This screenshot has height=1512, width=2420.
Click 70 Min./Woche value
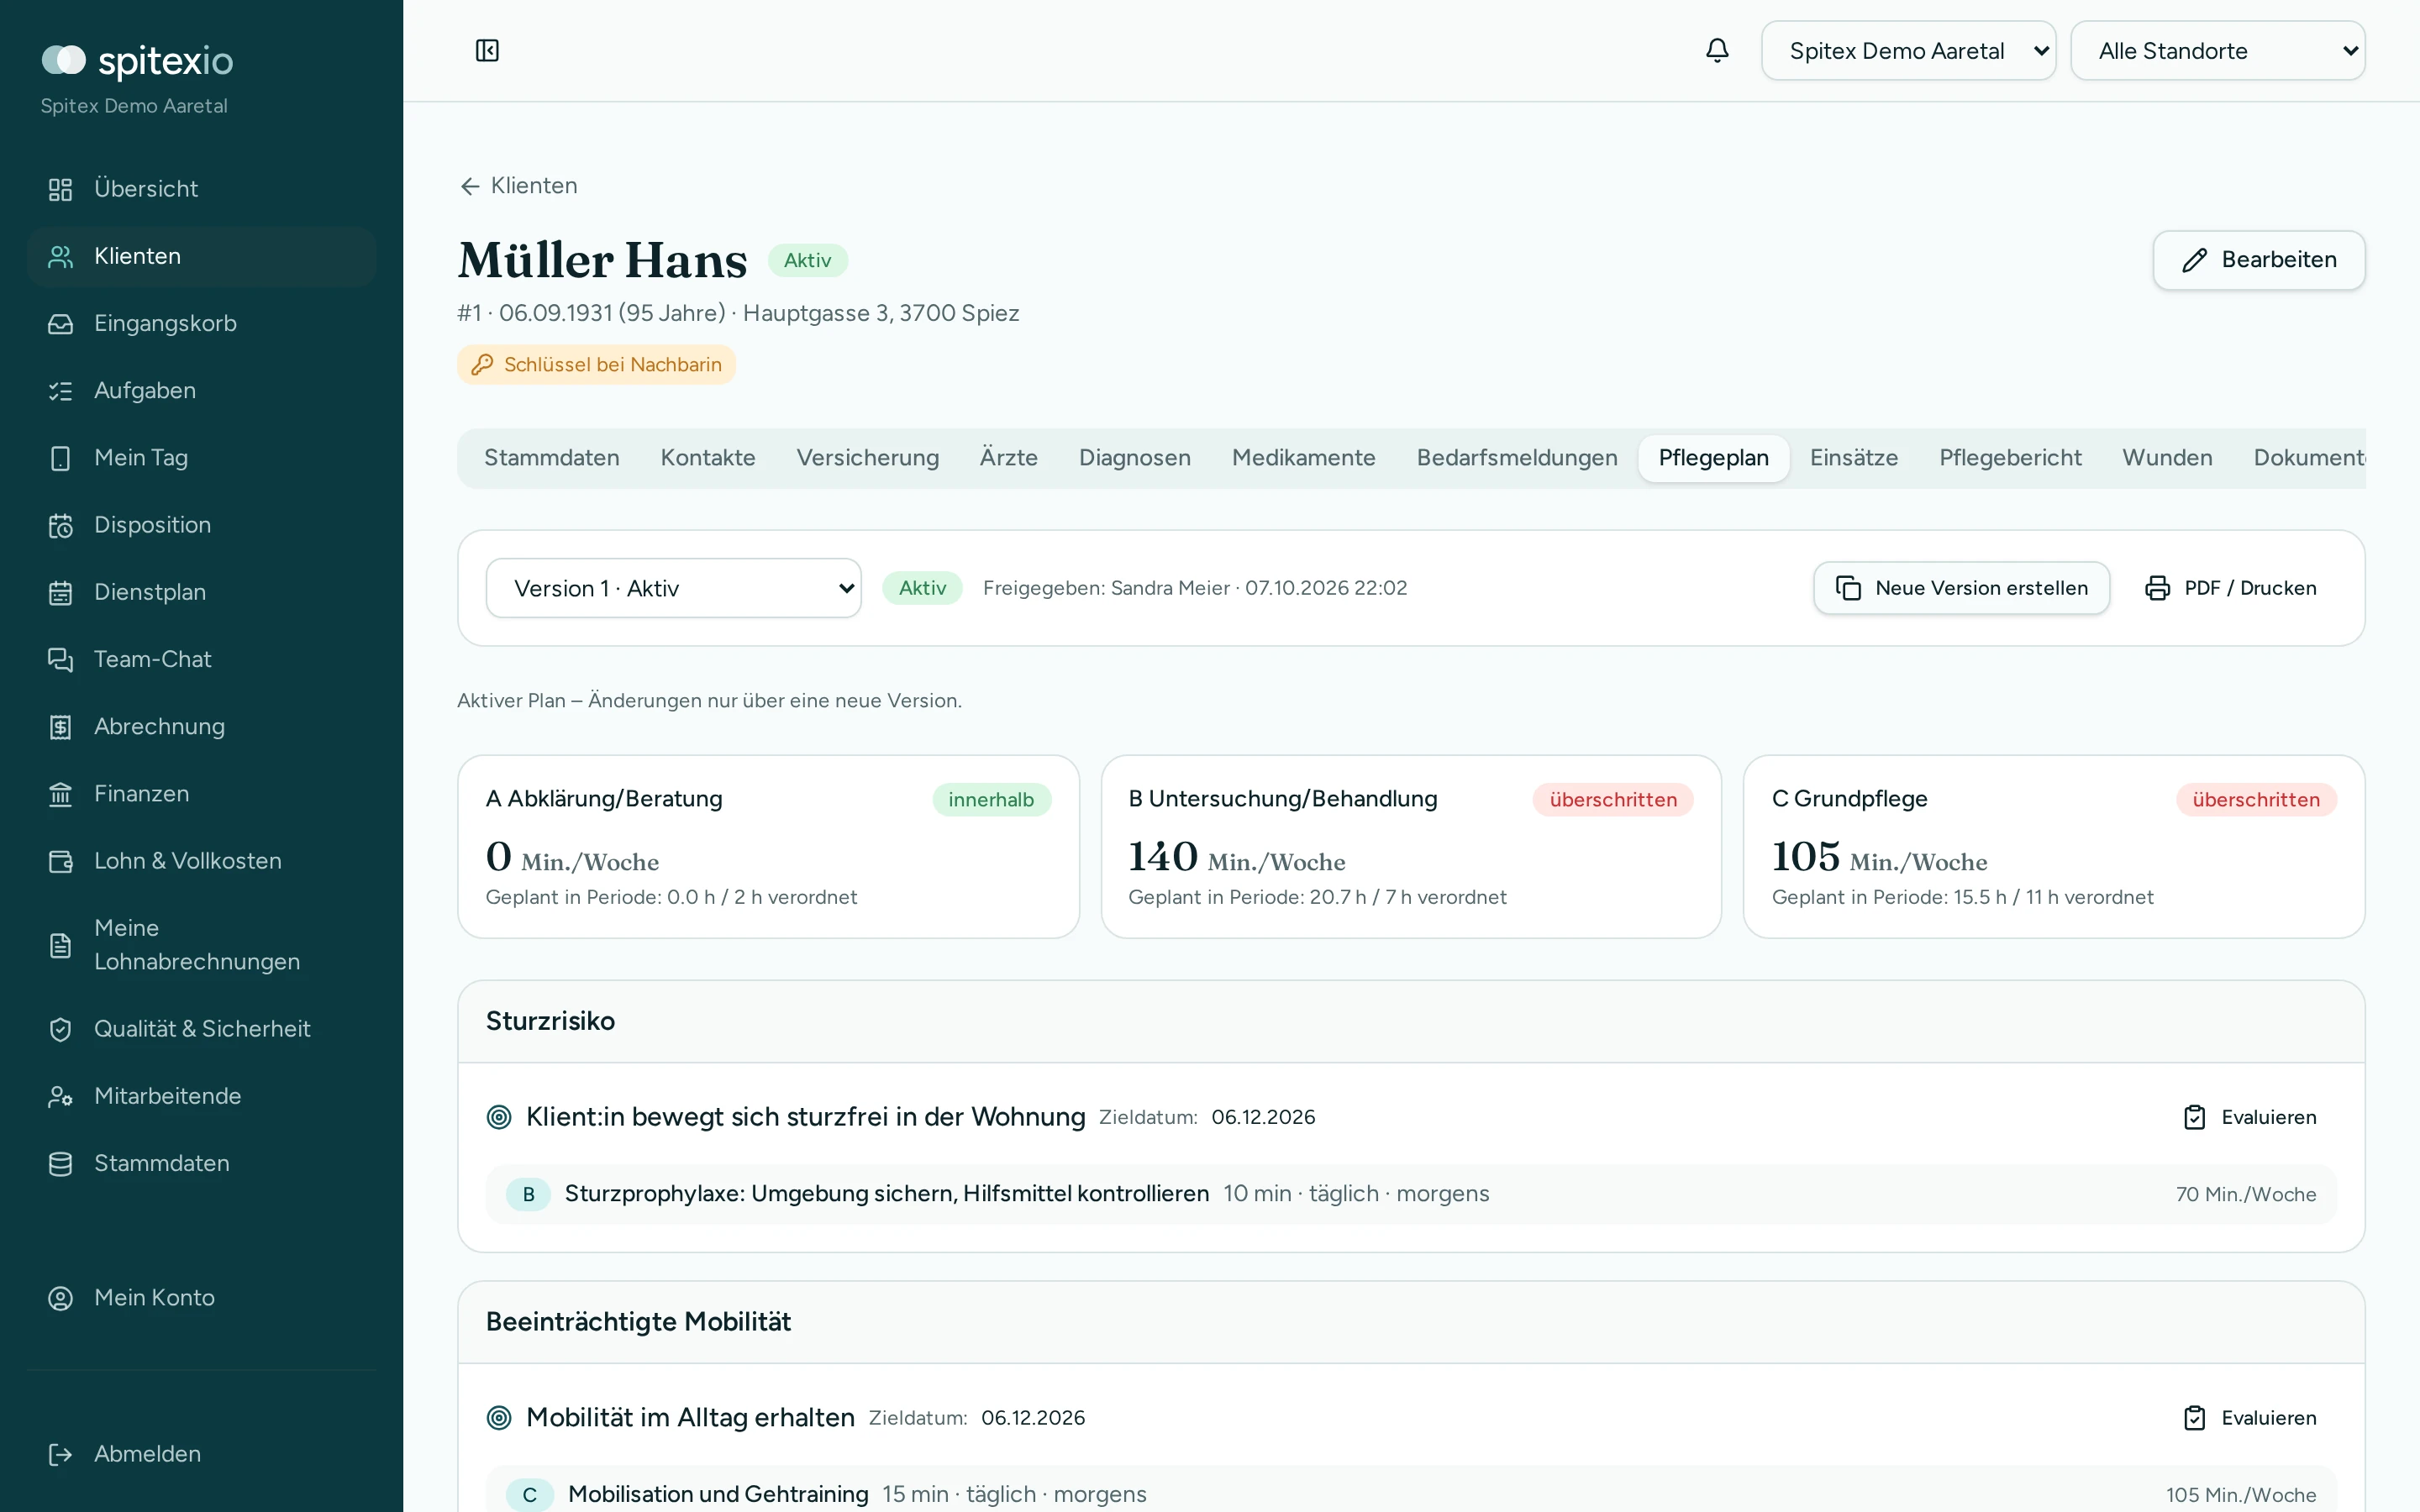click(x=2245, y=1194)
